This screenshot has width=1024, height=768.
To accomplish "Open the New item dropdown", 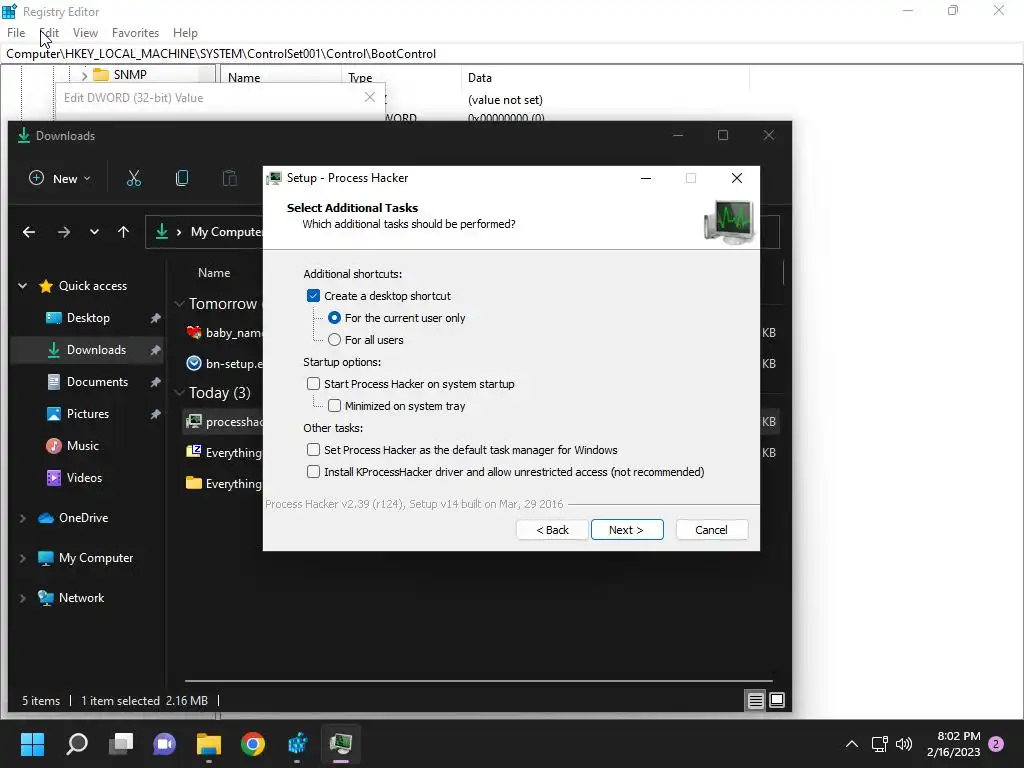I will pyautogui.click(x=60, y=178).
